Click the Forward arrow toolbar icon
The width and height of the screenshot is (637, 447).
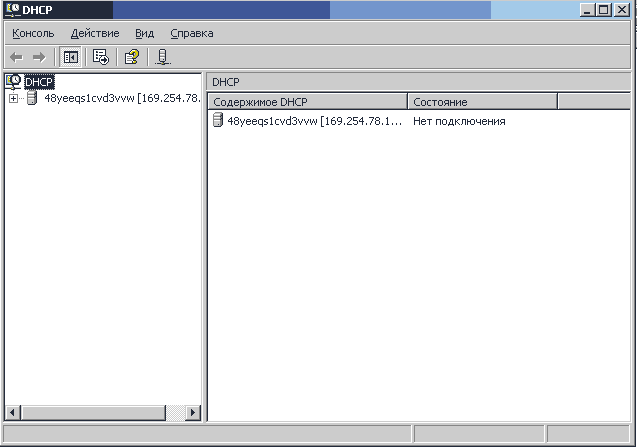(39, 57)
